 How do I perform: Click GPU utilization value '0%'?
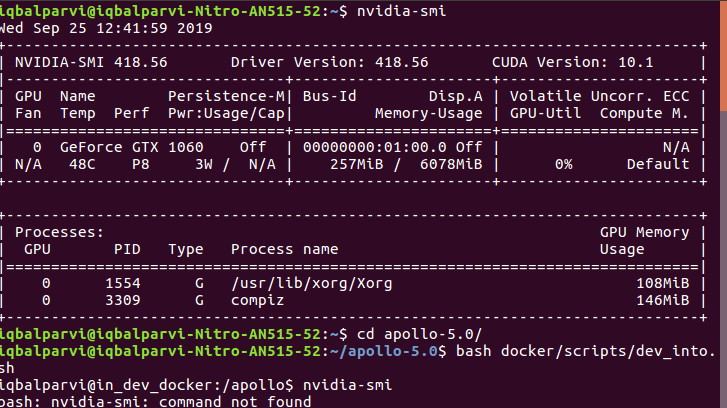563,164
